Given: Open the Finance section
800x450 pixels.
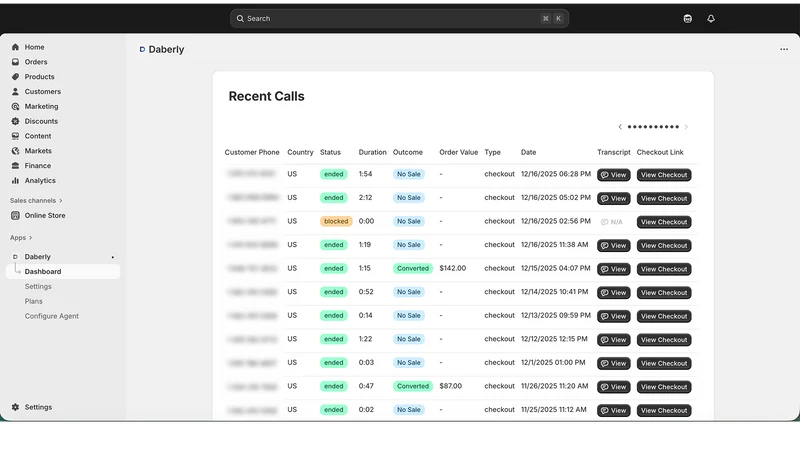Looking at the screenshot, I should tap(37, 165).
